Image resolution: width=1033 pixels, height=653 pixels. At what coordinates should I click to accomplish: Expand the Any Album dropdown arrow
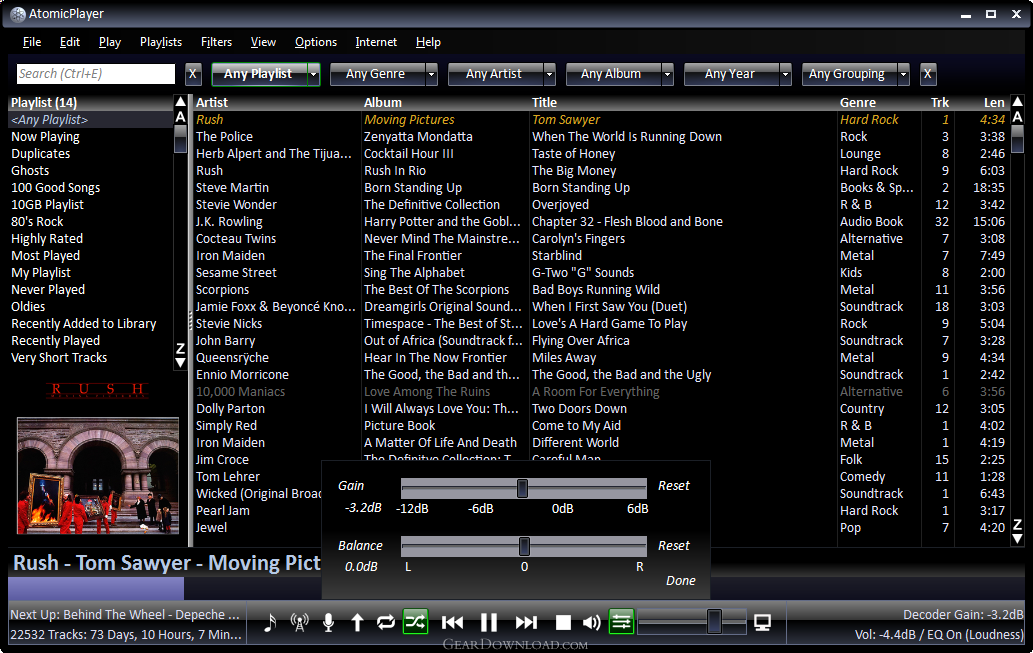[x=667, y=74]
